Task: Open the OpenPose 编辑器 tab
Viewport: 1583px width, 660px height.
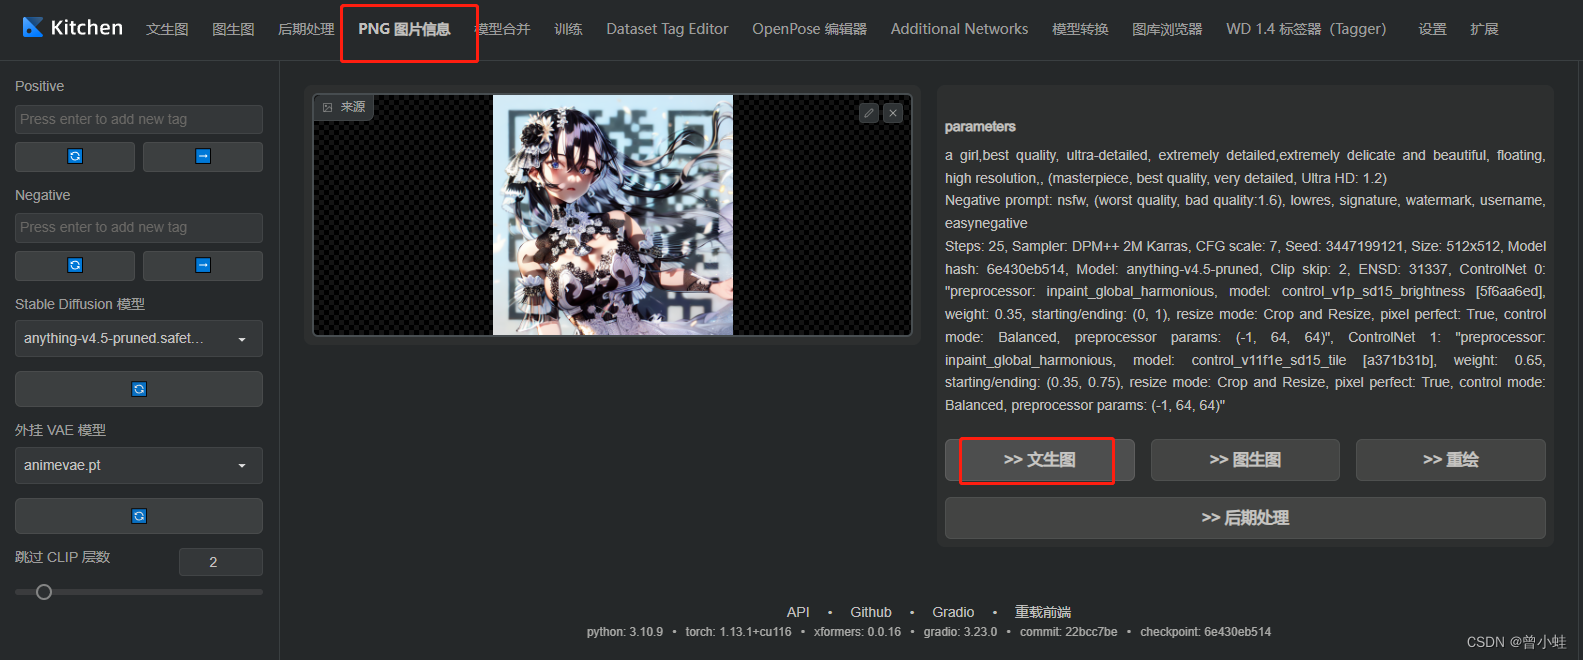Action: coord(809,29)
